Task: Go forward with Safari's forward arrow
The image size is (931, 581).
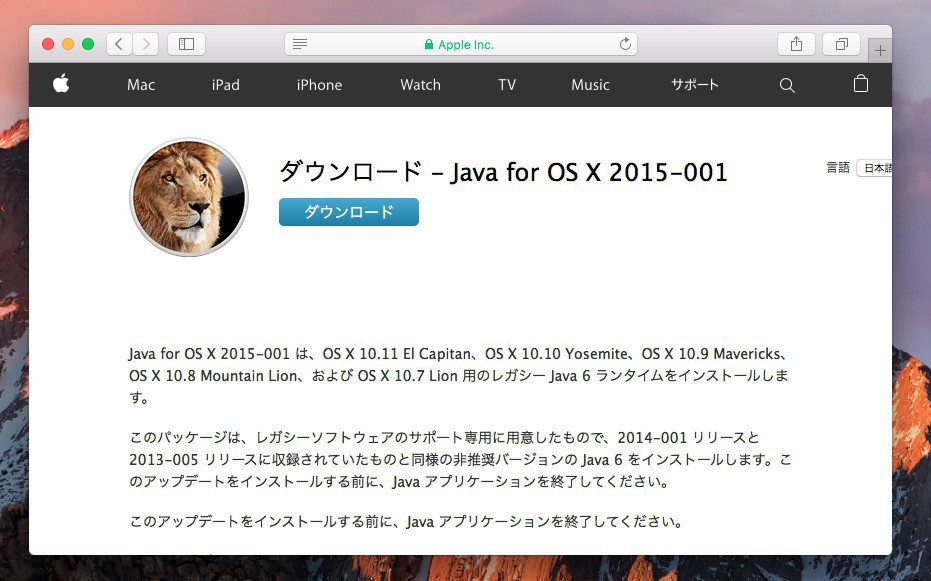Action: pos(145,44)
